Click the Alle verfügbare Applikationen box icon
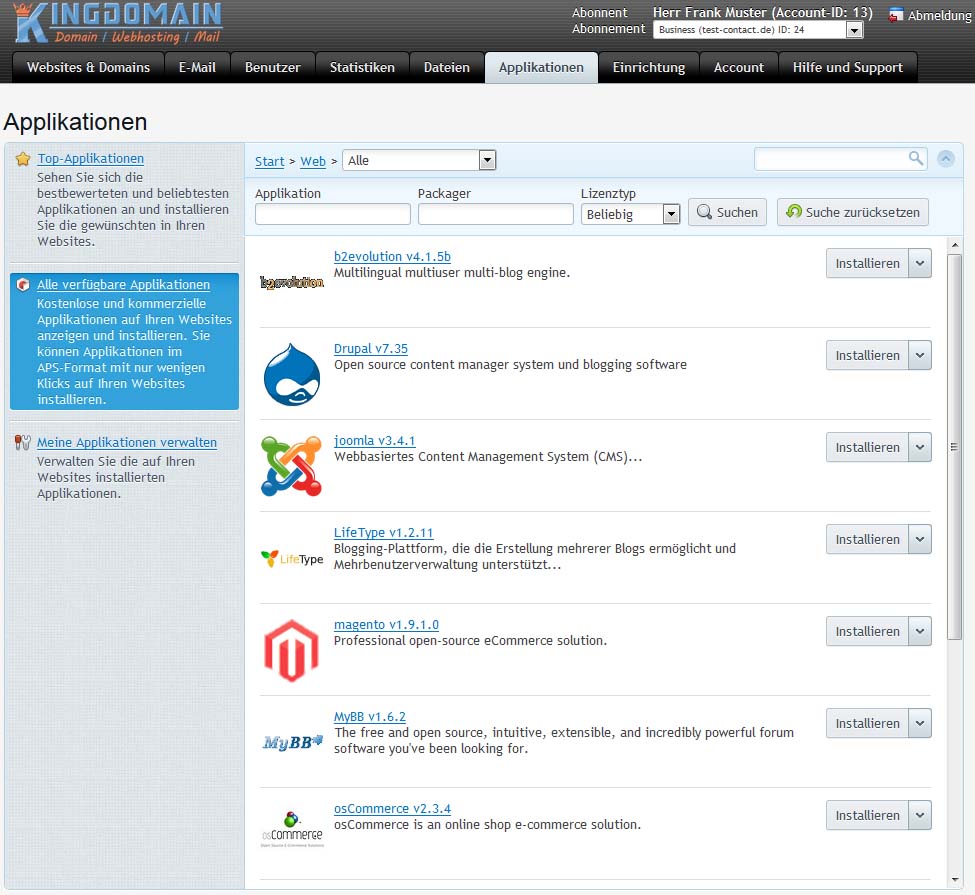This screenshot has height=895, width=975. 23,285
